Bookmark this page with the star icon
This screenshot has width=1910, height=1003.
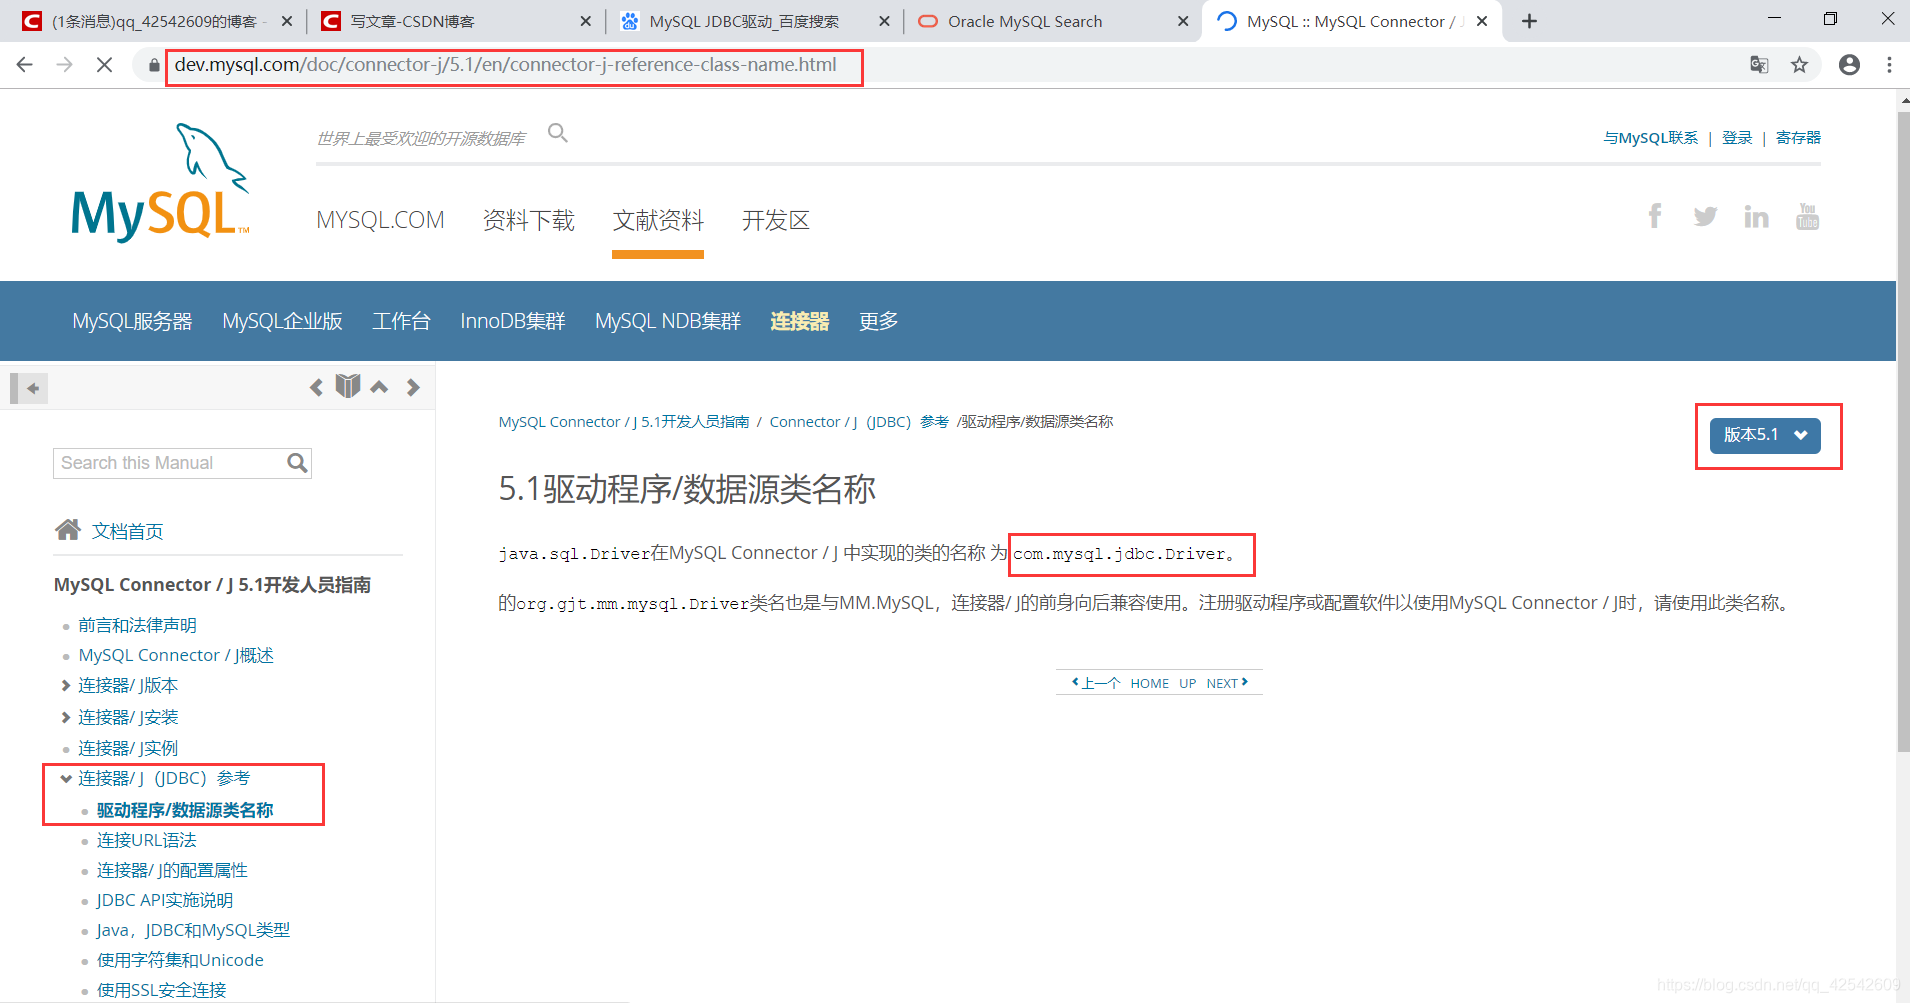point(1800,65)
